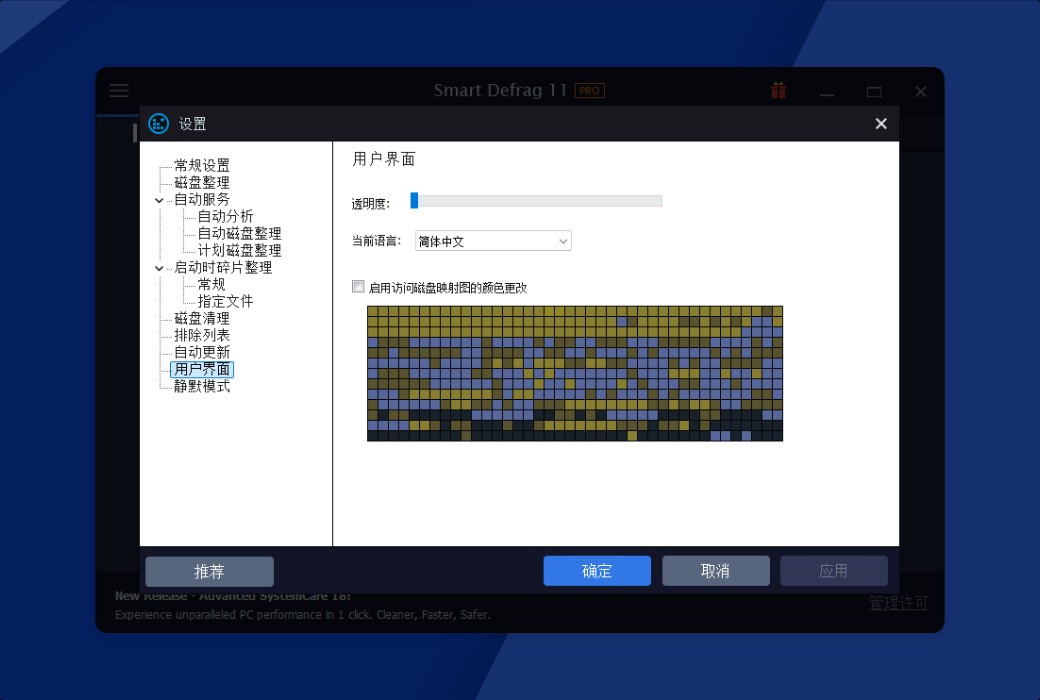Viewport: 1040px width, 700px height.
Task: Collapse the 启动时碎片整理 tree node
Action: click(x=159, y=268)
